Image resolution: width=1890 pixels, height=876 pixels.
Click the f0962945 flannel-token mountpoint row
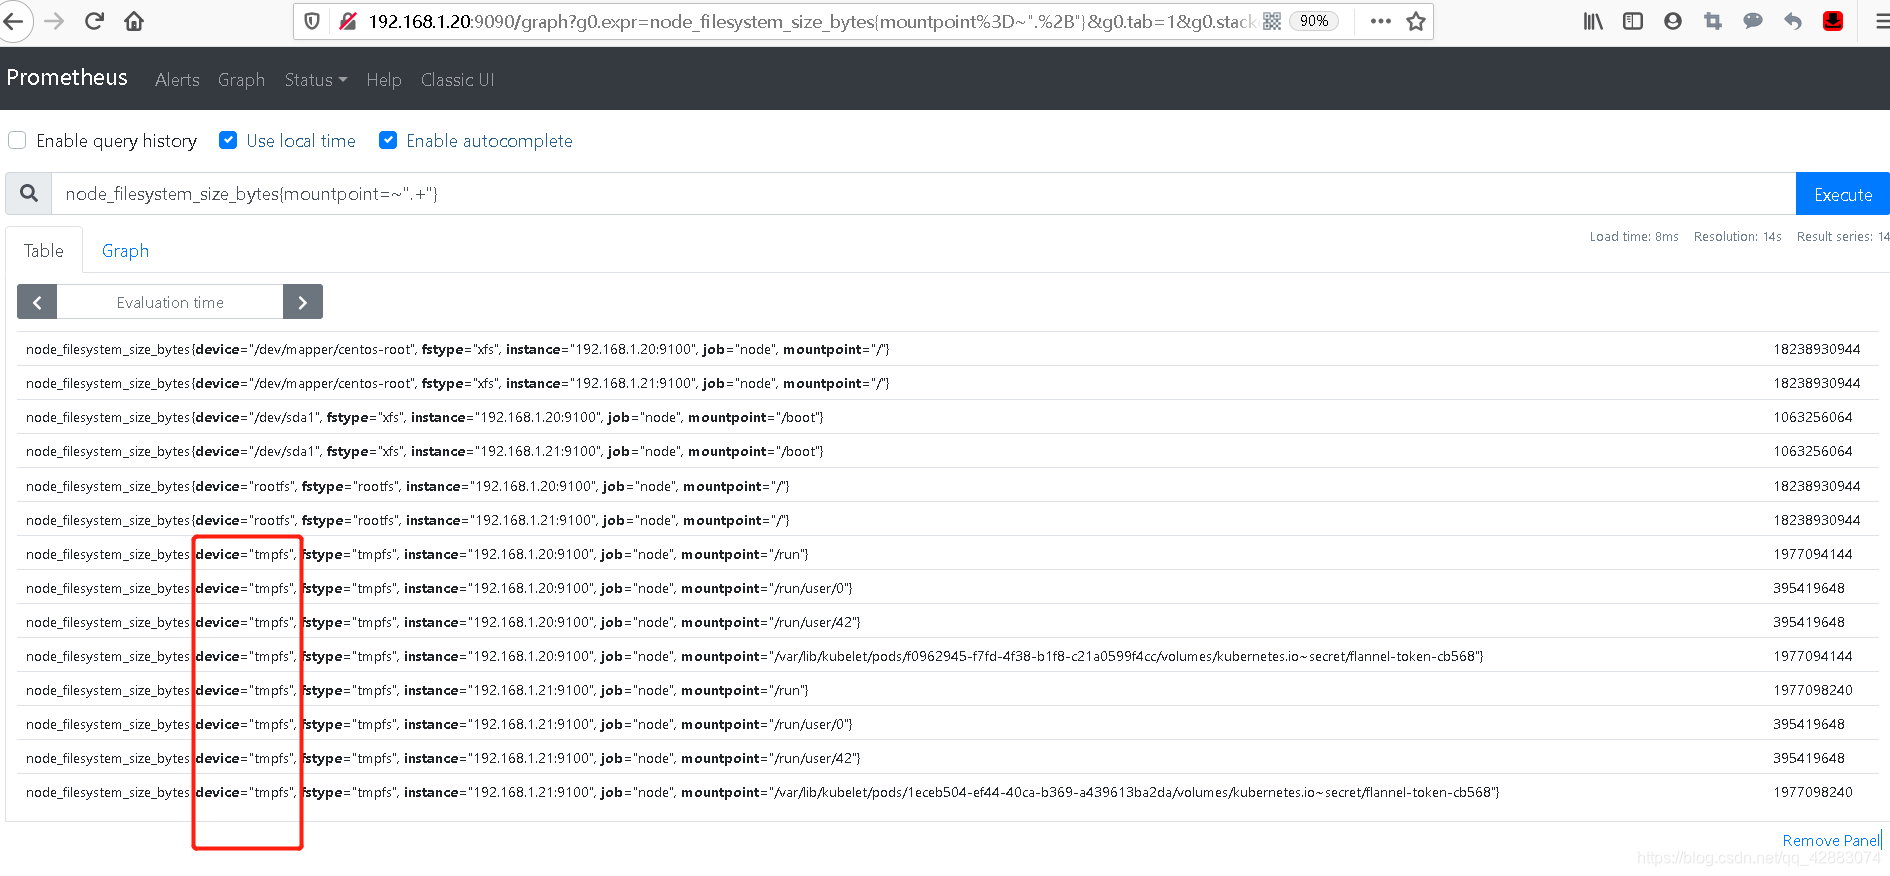click(947, 656)
